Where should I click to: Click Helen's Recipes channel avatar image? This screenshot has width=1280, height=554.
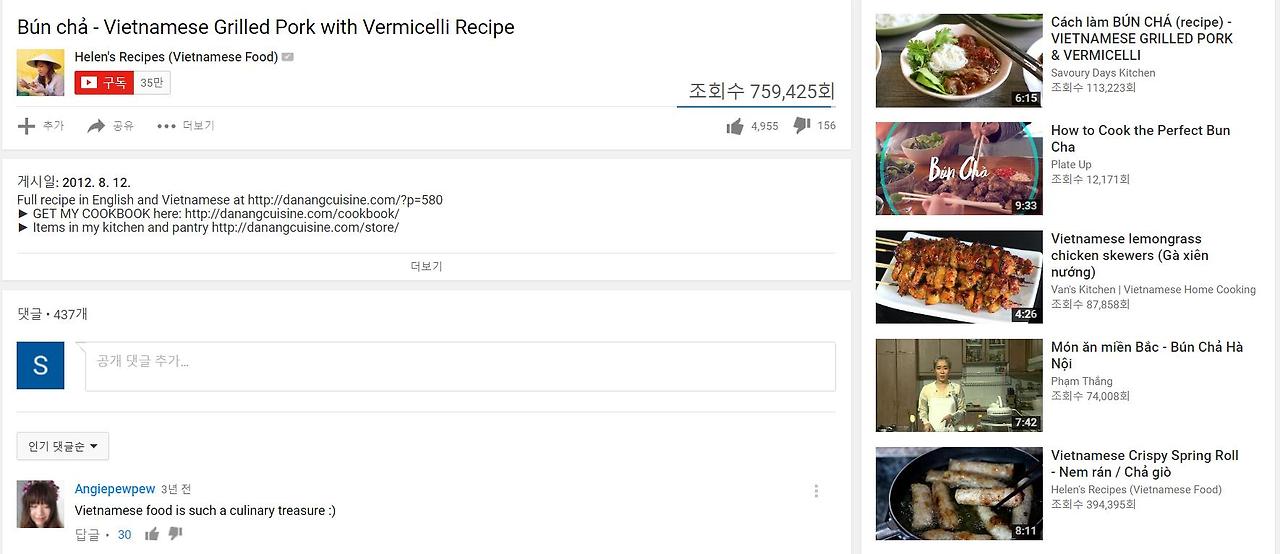point(40,72)
